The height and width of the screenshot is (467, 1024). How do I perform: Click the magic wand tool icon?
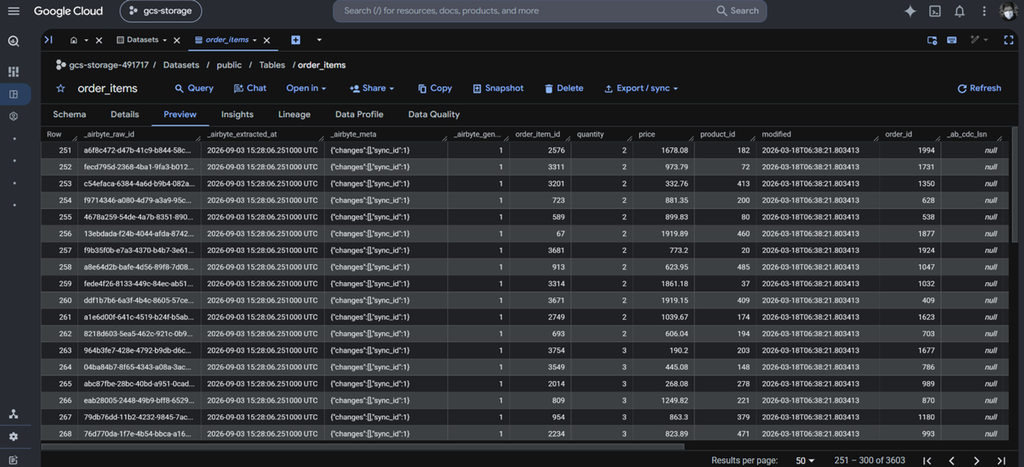975,40
